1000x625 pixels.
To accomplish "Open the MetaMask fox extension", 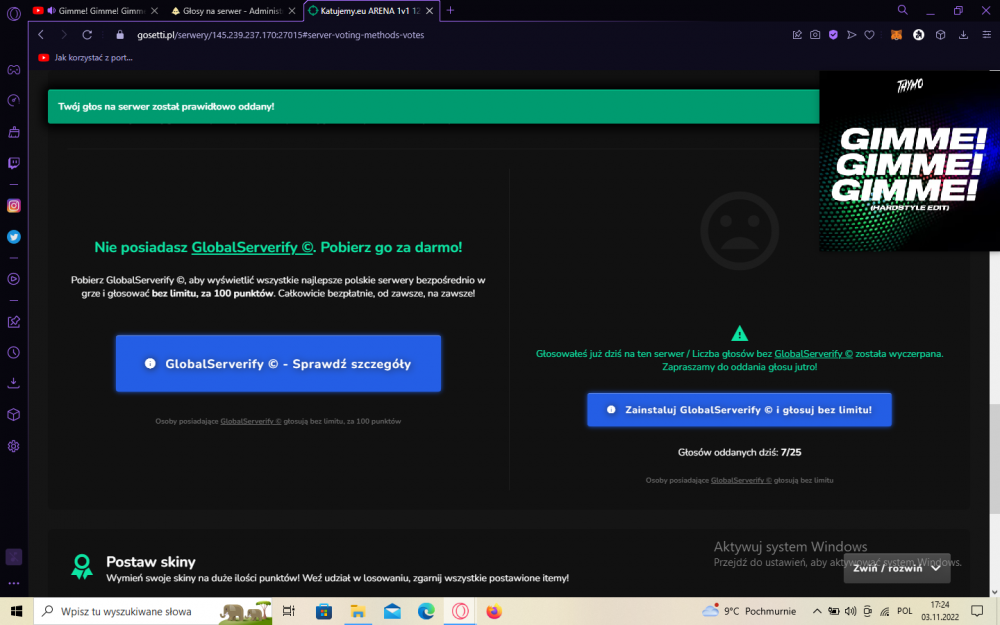I will point(896,35).
